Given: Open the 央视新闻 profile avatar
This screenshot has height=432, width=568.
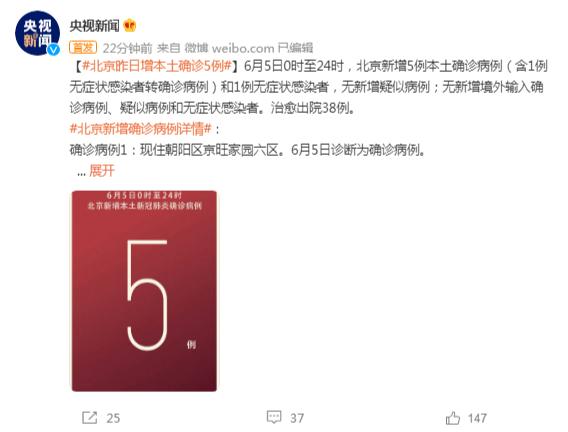Looking at the screenshot, I should (x=37, y=33).
